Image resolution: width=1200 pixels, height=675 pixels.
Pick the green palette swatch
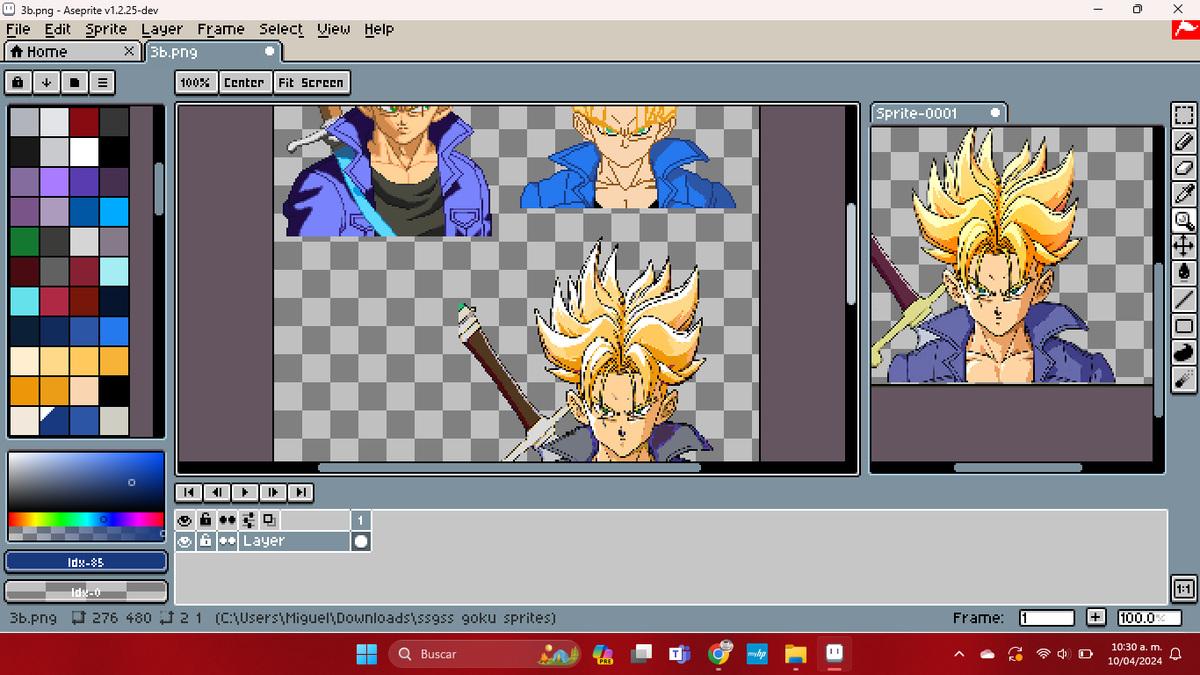pyautogui.click(x=24, y=242)
